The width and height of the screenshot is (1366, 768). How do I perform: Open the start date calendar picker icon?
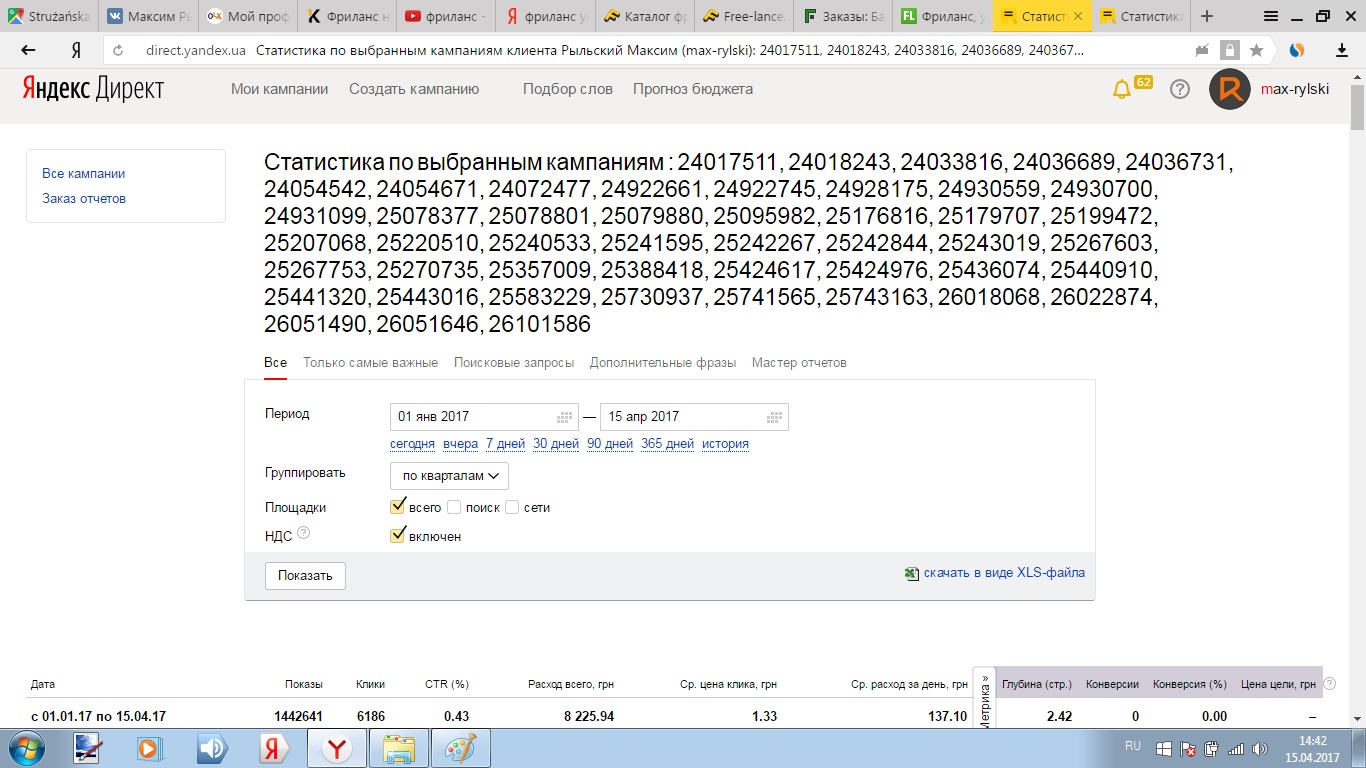pos(564,417)
